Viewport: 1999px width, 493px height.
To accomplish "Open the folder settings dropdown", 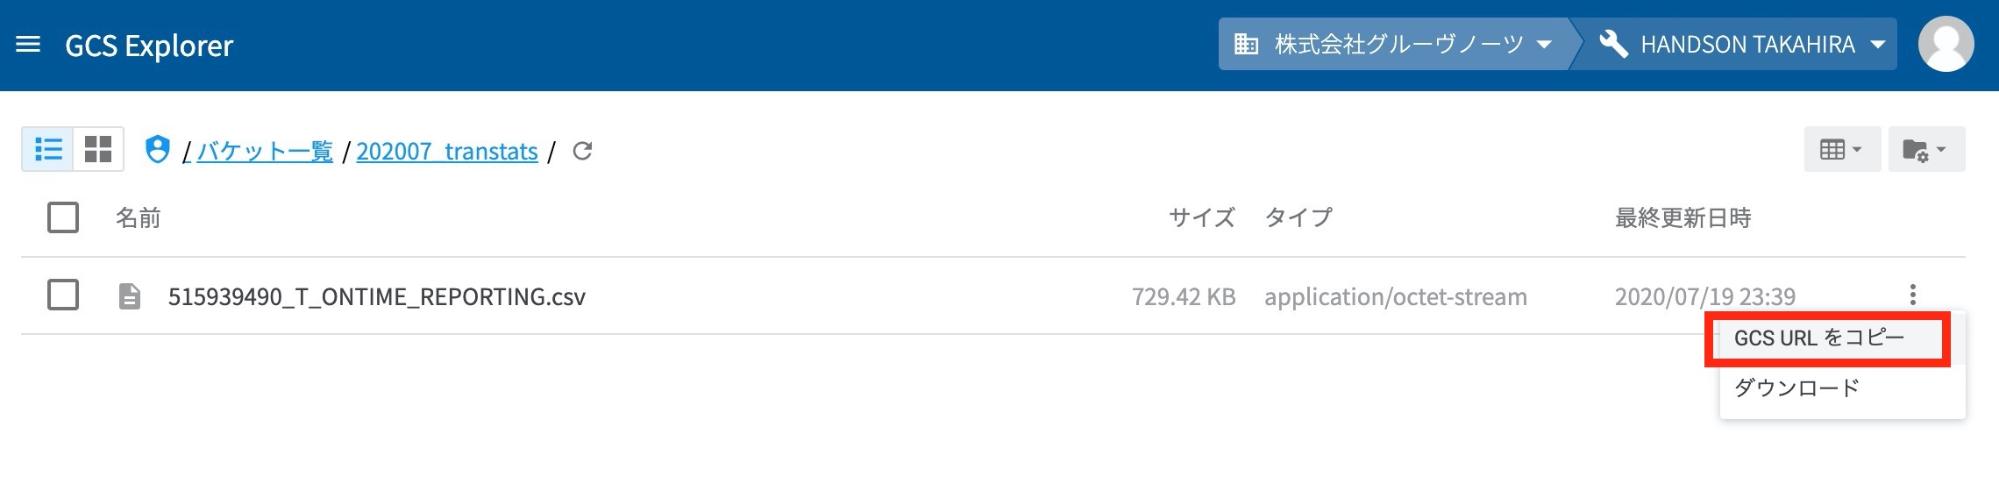I will click(1925, 150).
